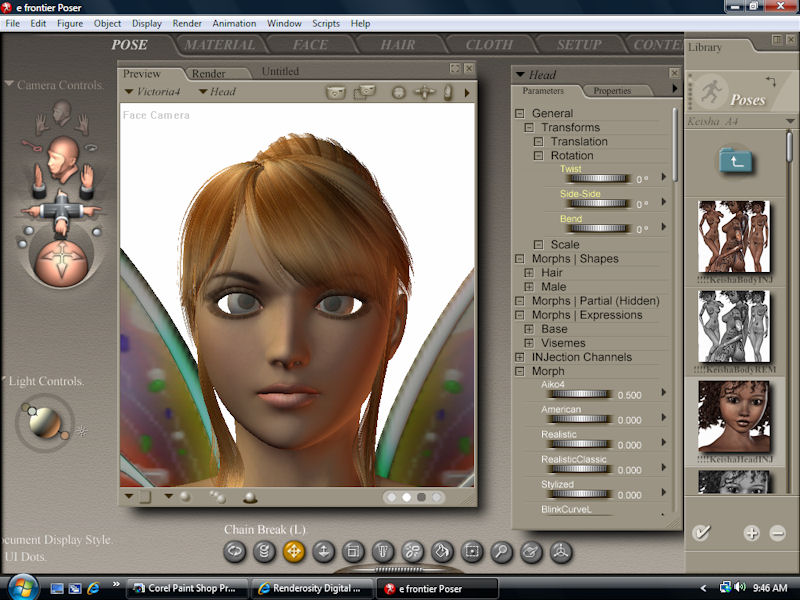Switch to the Properties tab

click(612, 91)
